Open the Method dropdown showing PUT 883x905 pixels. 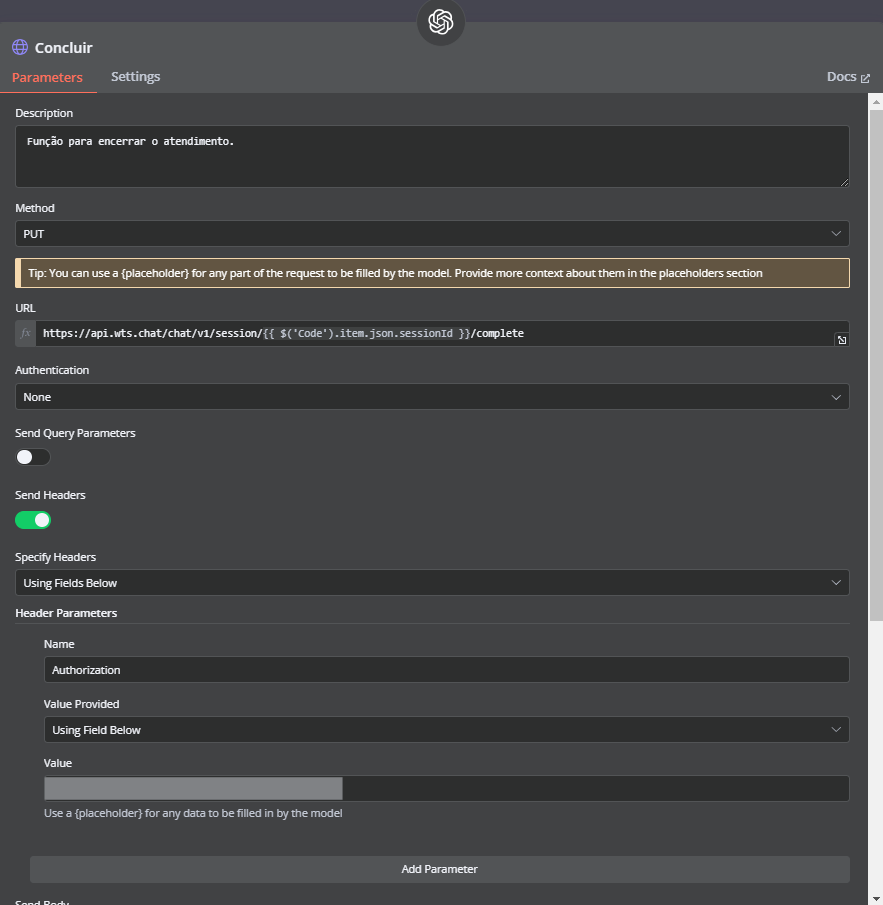[432, 233]
